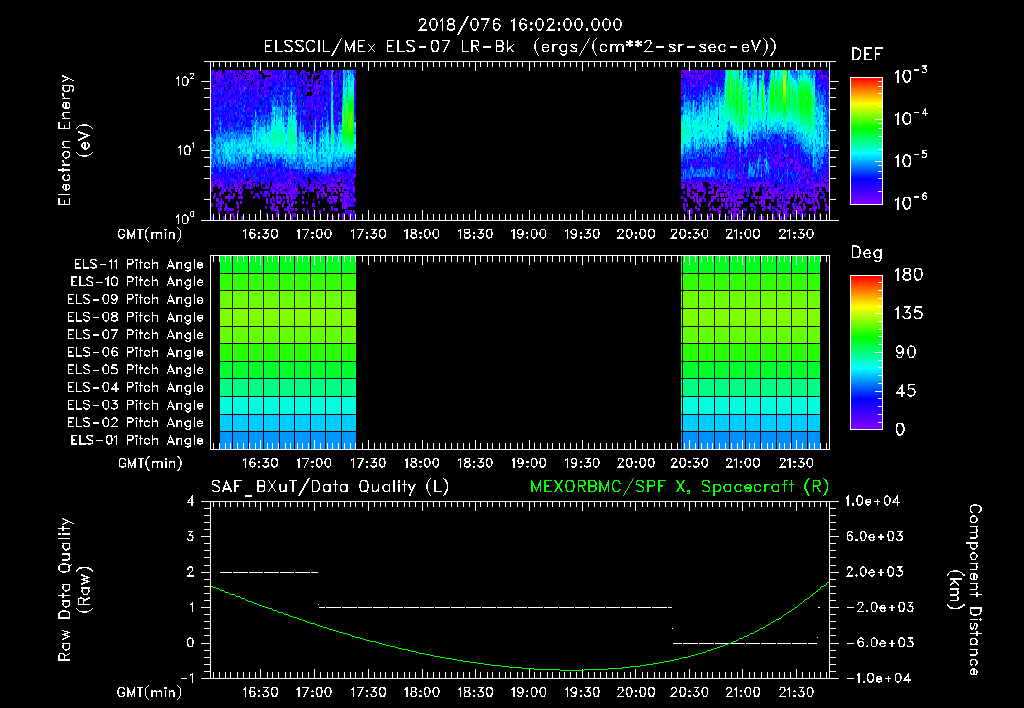Select the ELS-01 Pitch Angle row label
Viewport: 1024px width, 708px height.
(x=137, y=440)
